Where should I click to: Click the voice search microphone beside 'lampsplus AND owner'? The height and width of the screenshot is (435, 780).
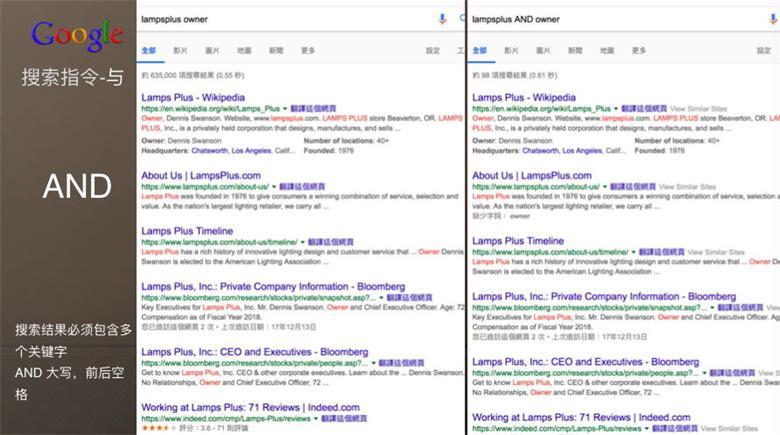pyautogui.click(x=773, y=19)
